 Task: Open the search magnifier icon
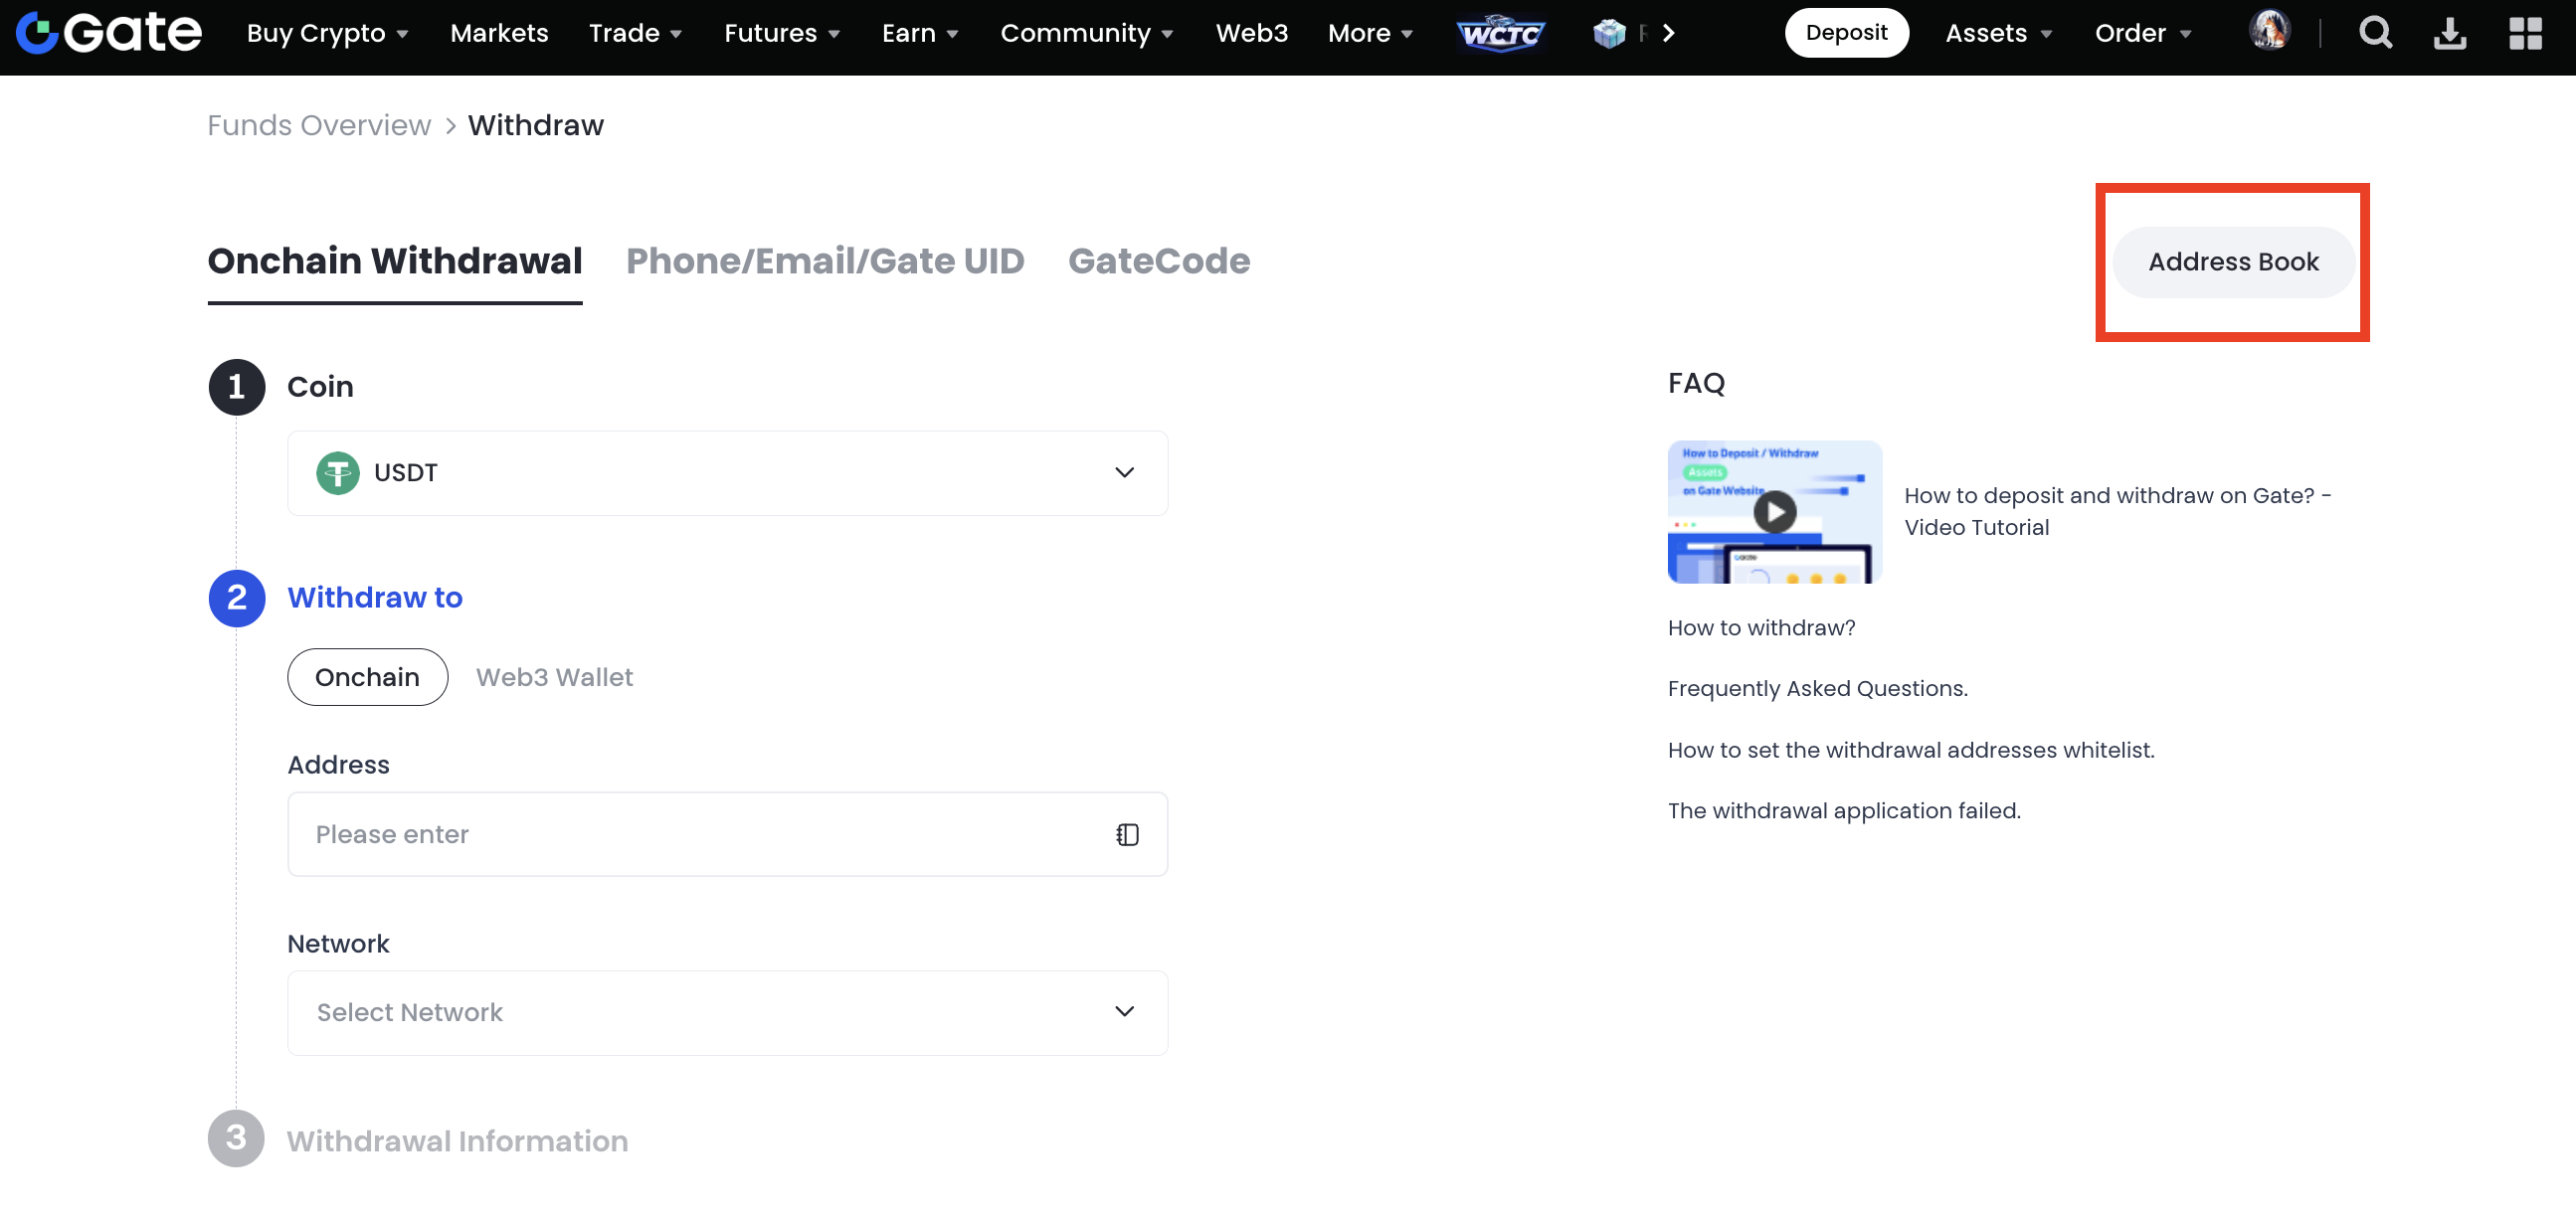click(2375, 33)
